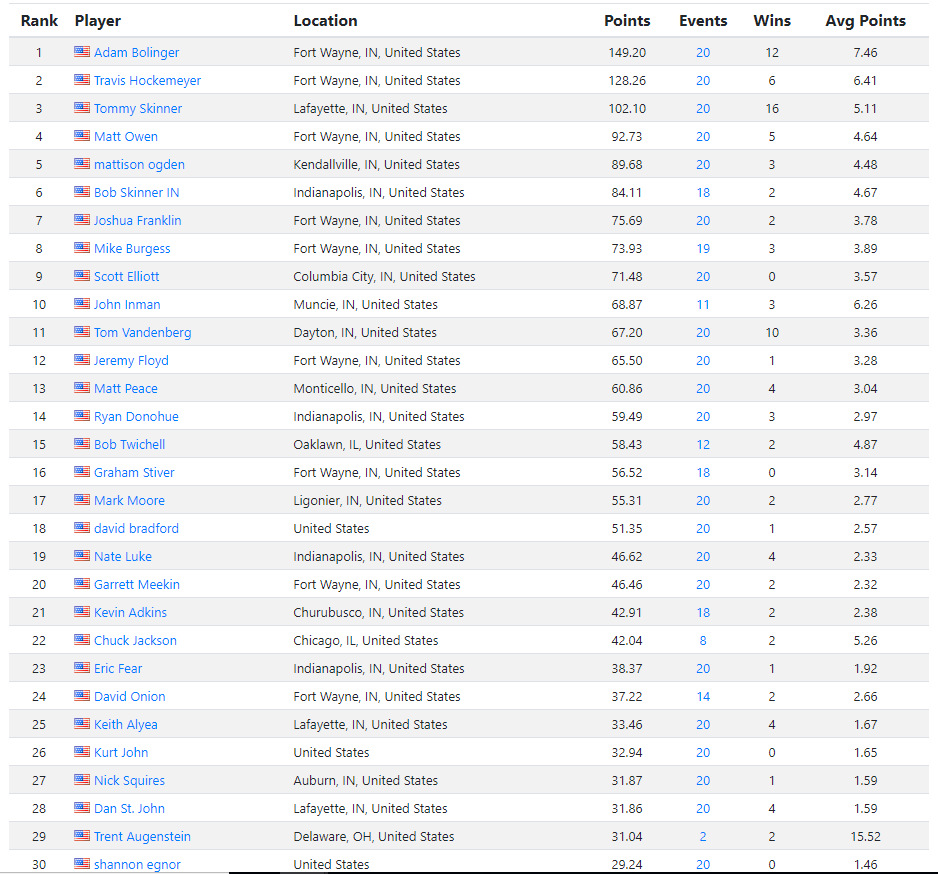Screen dimensions: 938x874
Task: Click the Points column header
Action: (627, 21)
